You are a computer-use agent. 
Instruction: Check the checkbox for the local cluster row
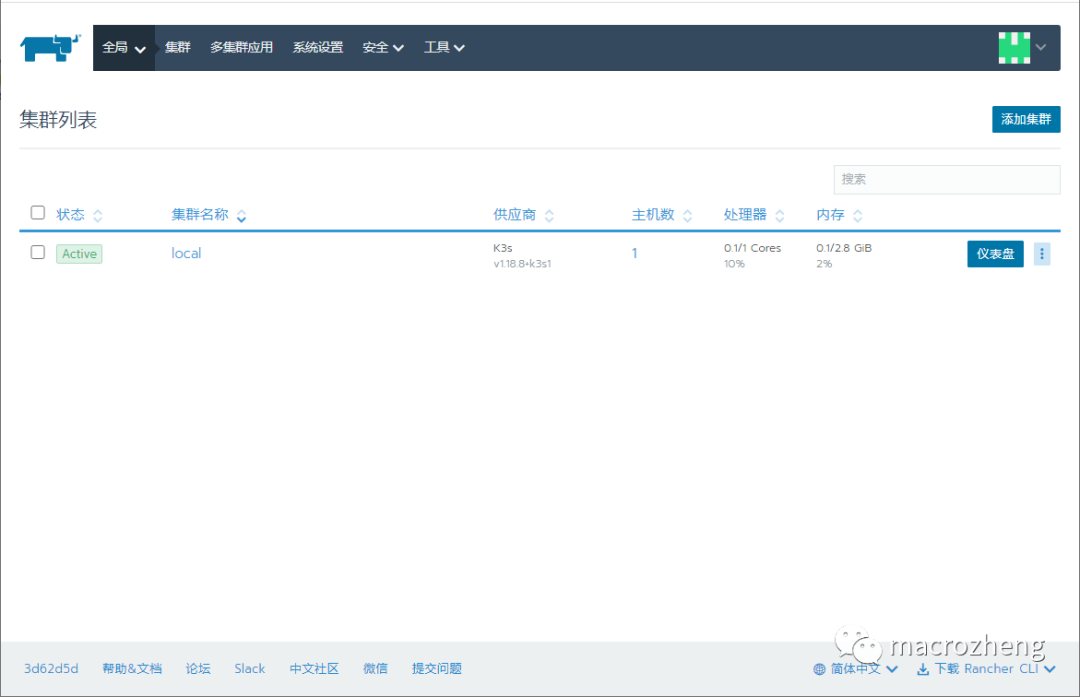point(37,252)
